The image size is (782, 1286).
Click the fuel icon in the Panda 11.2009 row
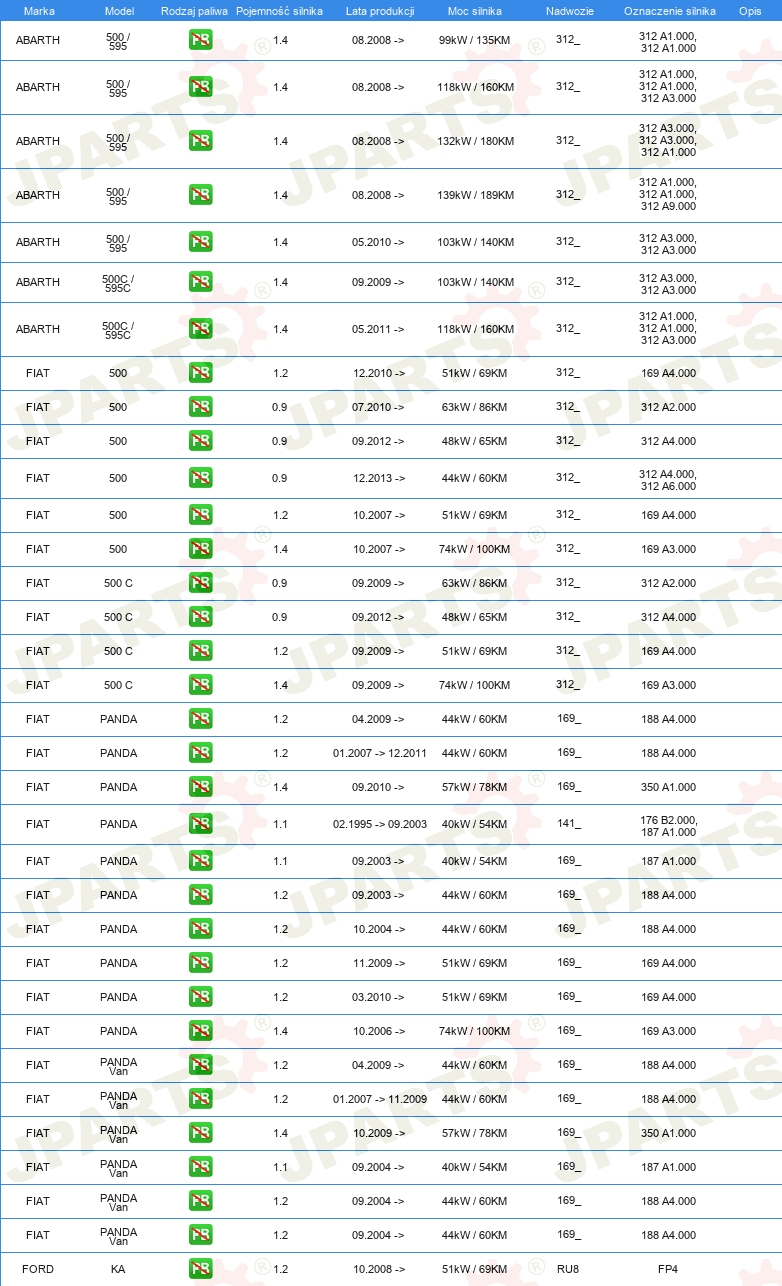point(200,963)
